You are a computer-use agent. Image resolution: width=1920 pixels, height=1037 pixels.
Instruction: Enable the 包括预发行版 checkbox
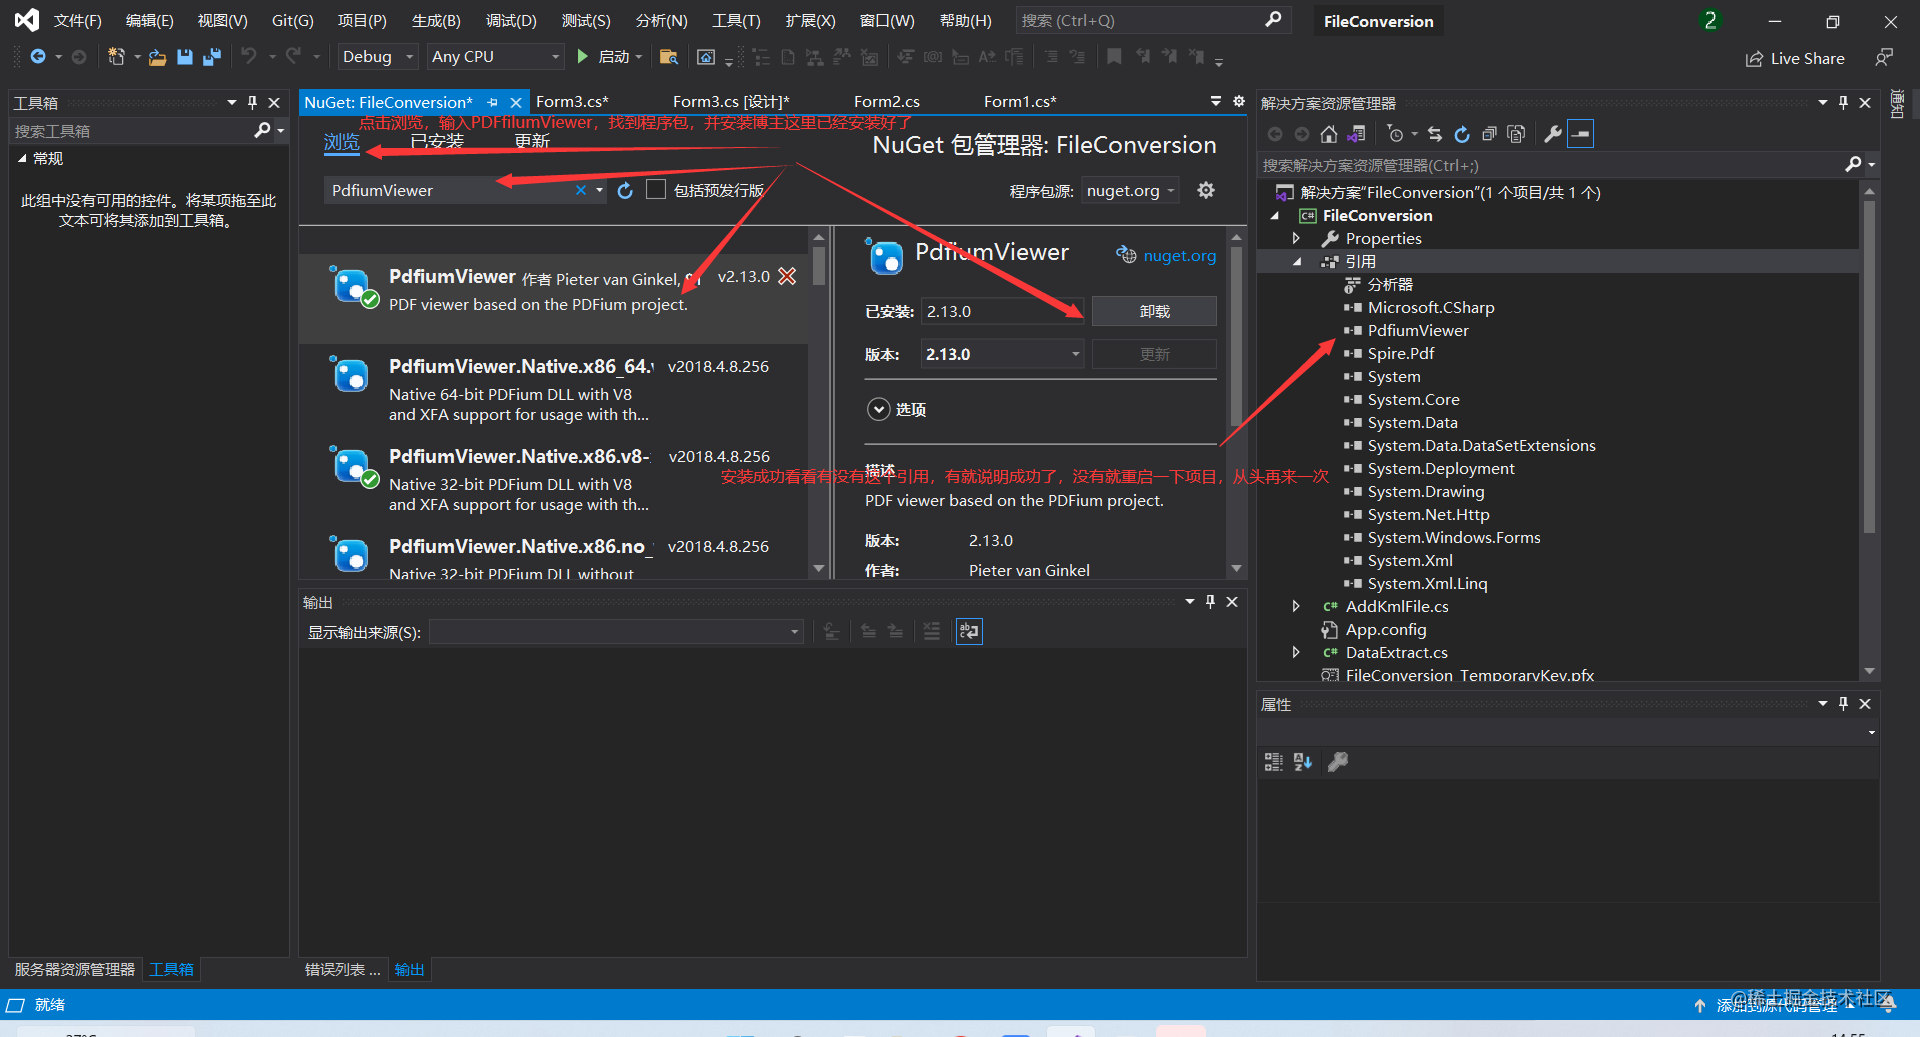(x=656, y=190)
